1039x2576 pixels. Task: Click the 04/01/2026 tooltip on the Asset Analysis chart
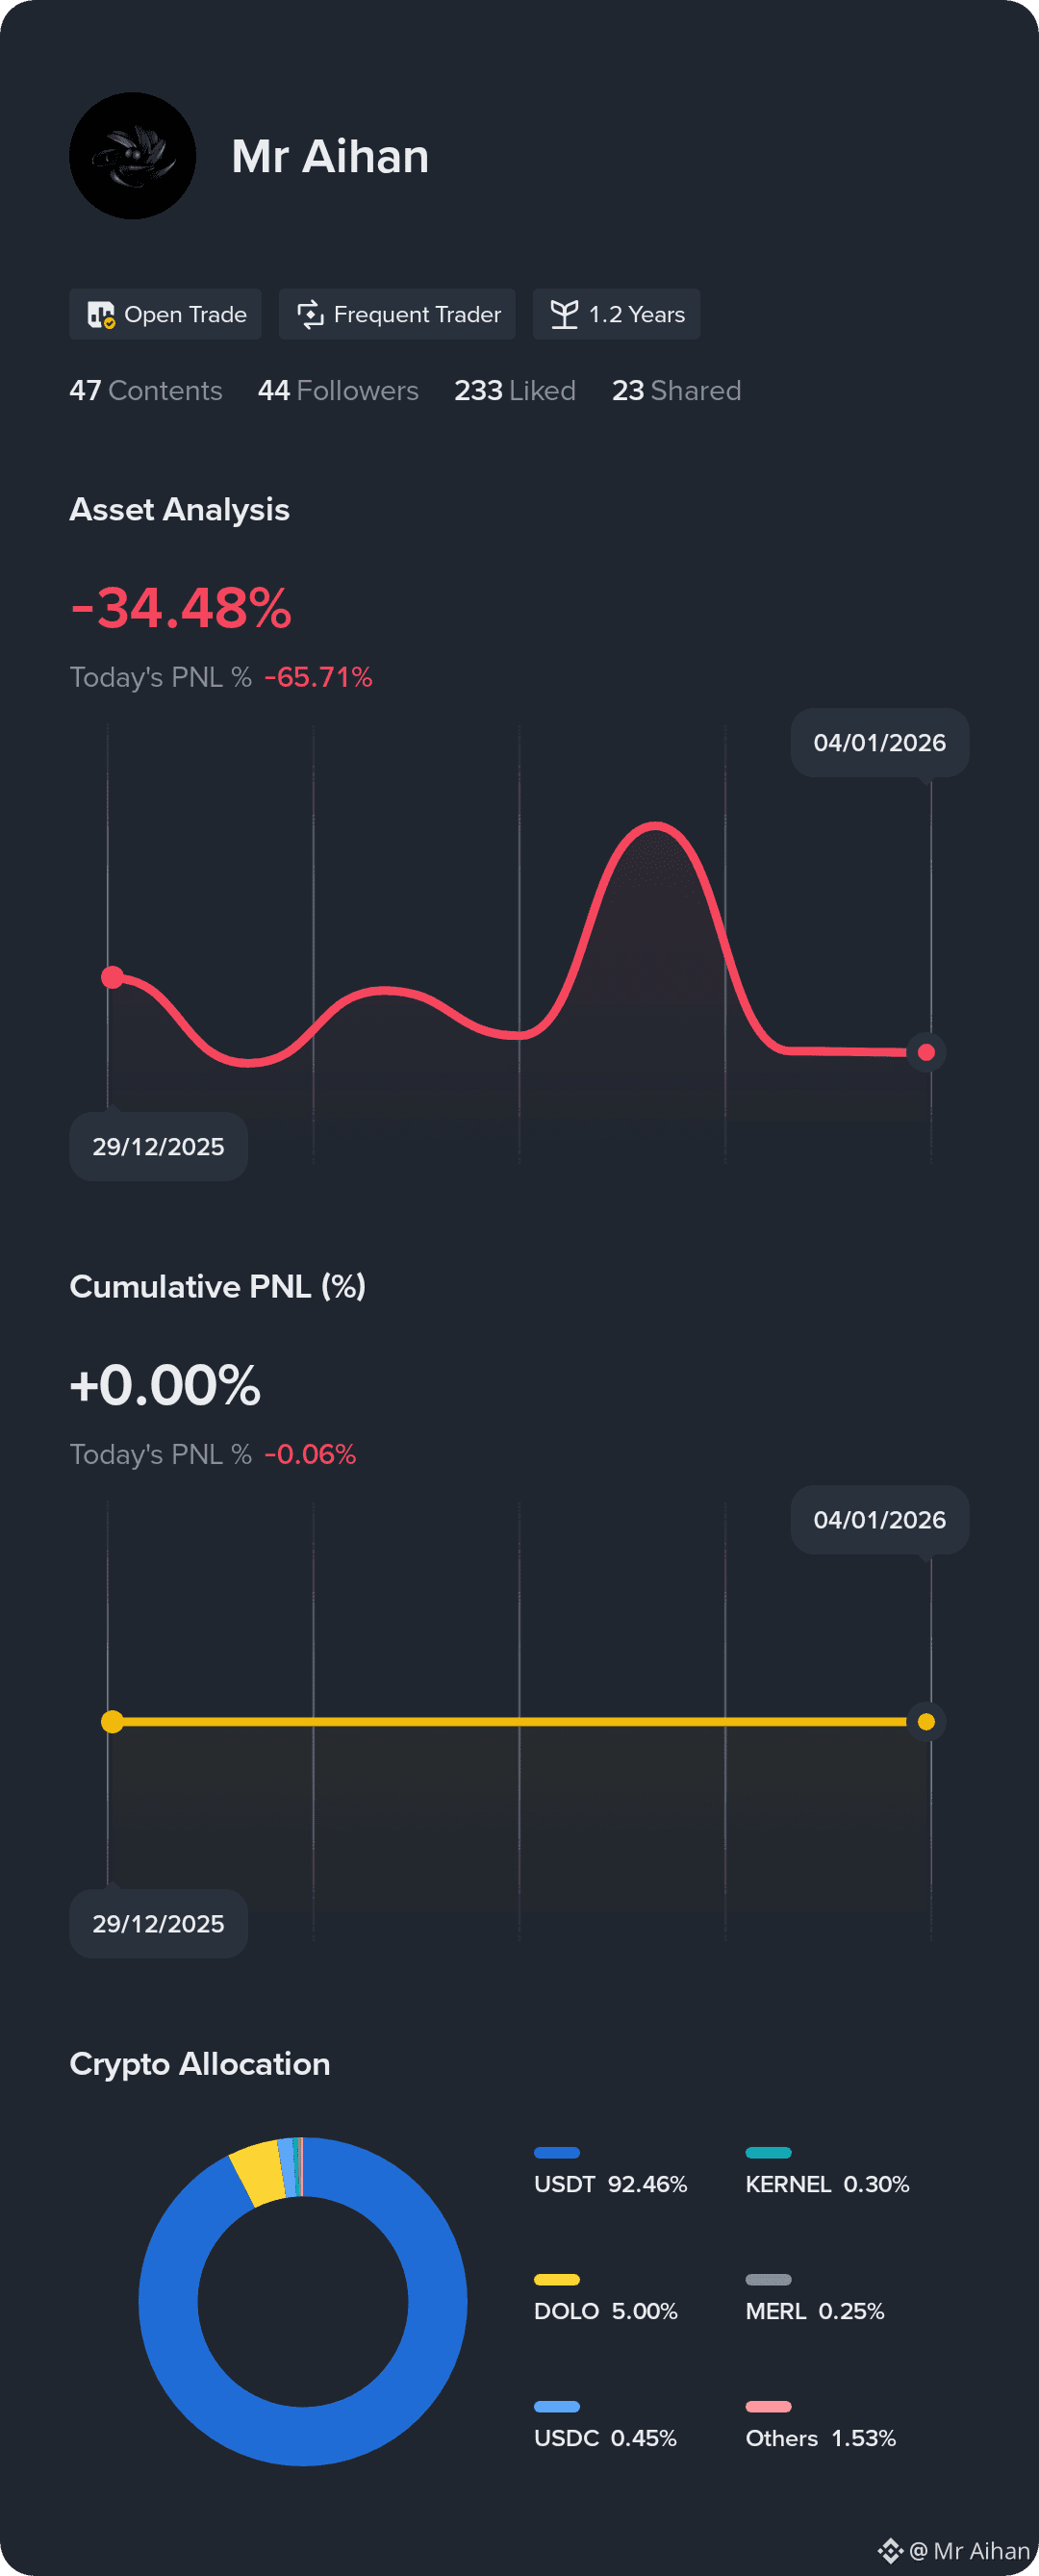point(880,743)
